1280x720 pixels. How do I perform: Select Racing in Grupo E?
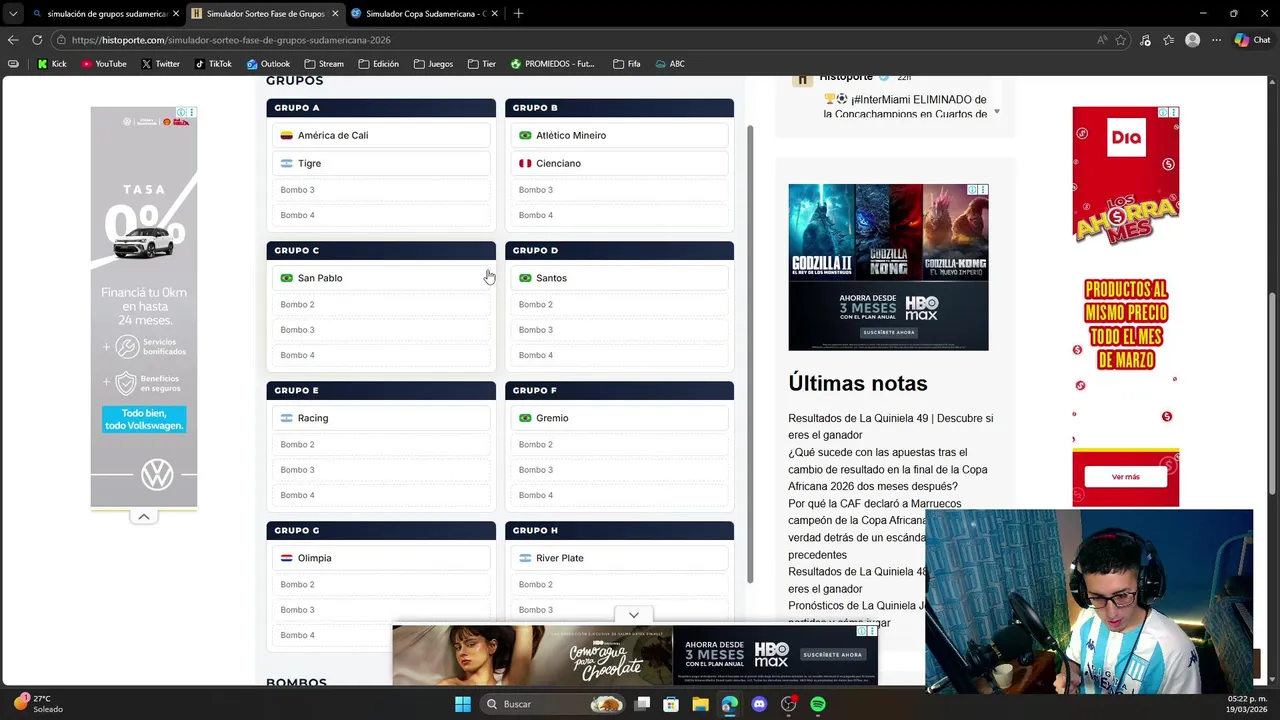click(381, 418)
